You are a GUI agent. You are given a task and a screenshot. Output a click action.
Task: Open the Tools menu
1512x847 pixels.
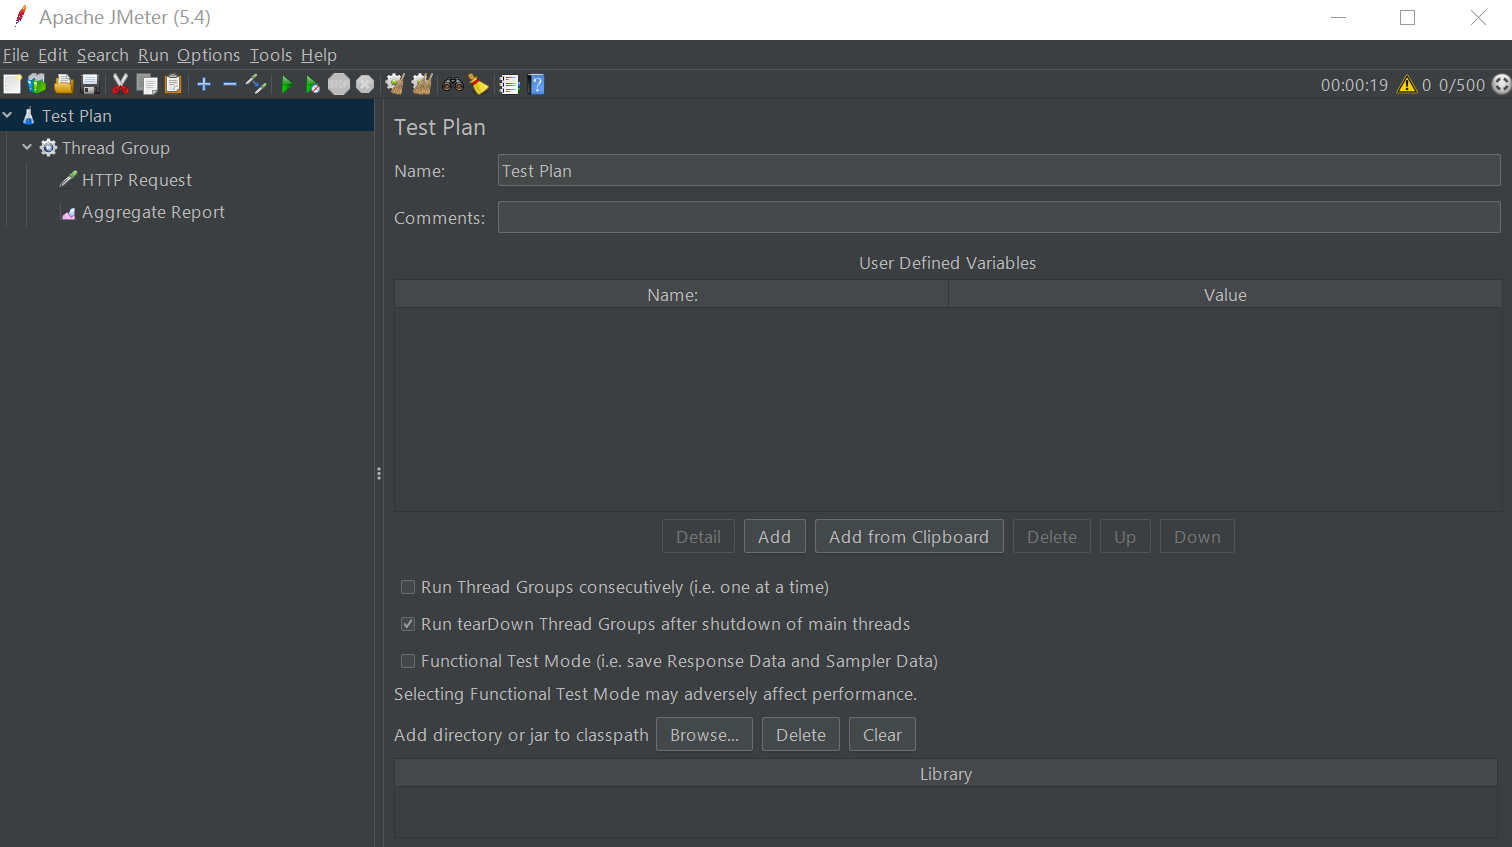click(x=271, y=55)
